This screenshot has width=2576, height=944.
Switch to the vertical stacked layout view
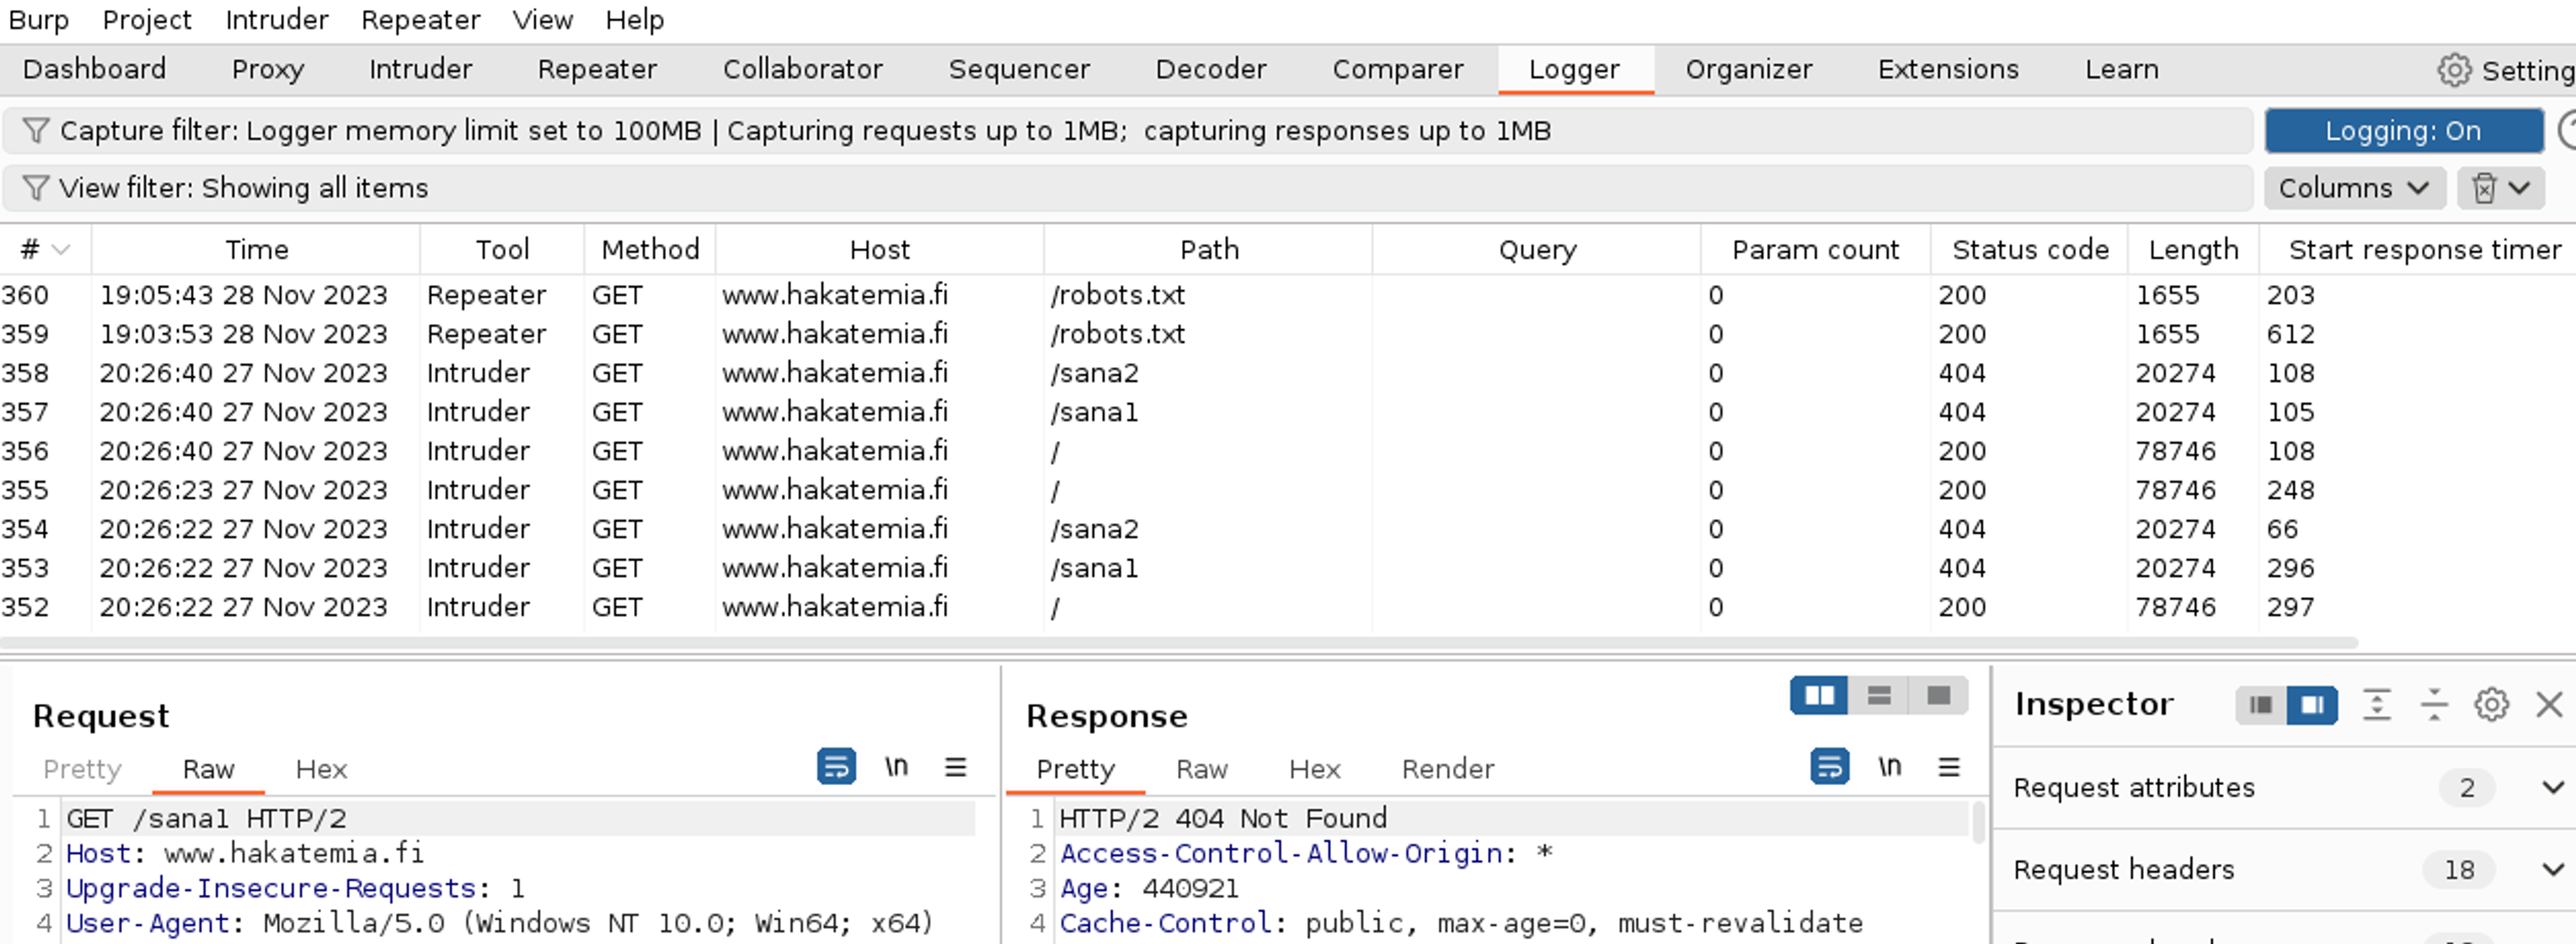tap(1879, 696)
